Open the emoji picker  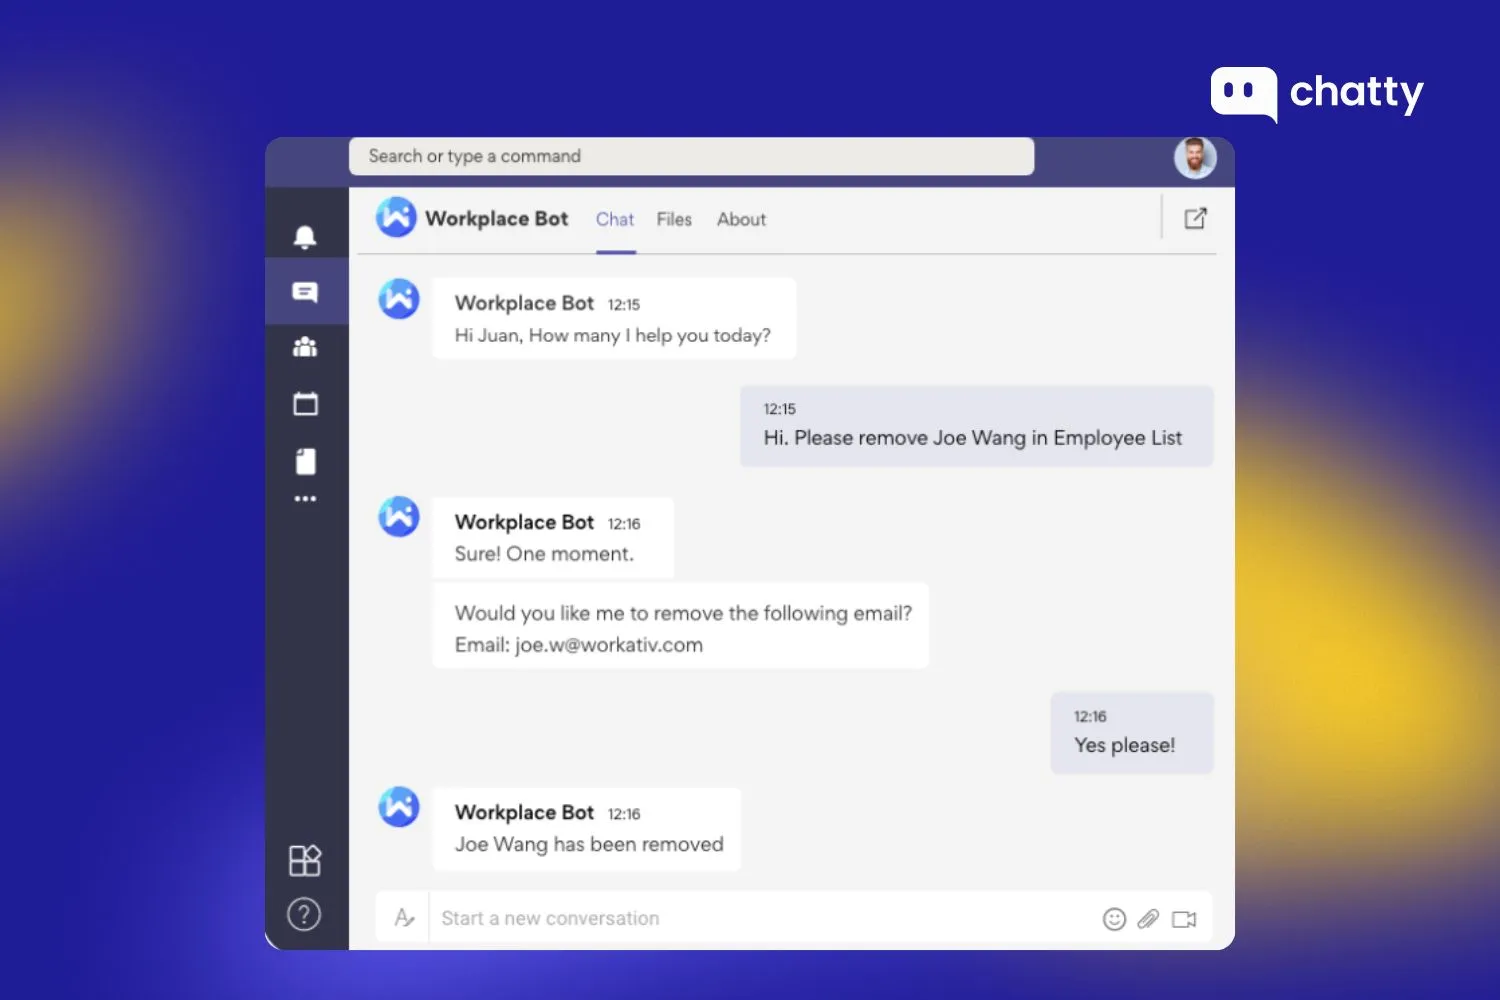(x=1114, y=919)
